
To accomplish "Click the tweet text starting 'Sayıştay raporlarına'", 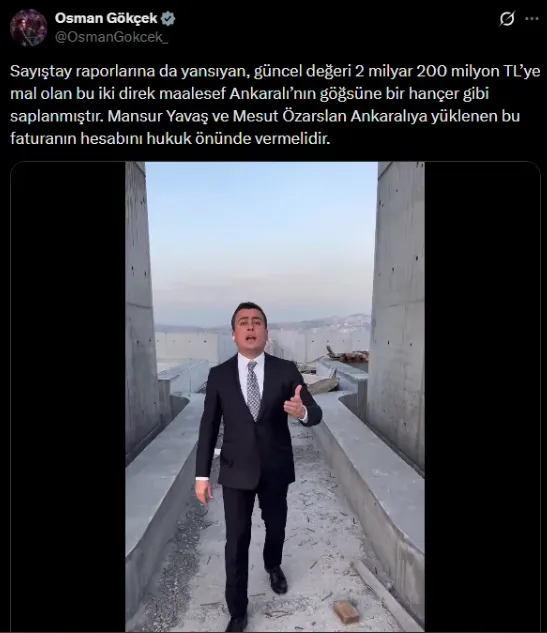I will 275,105.
